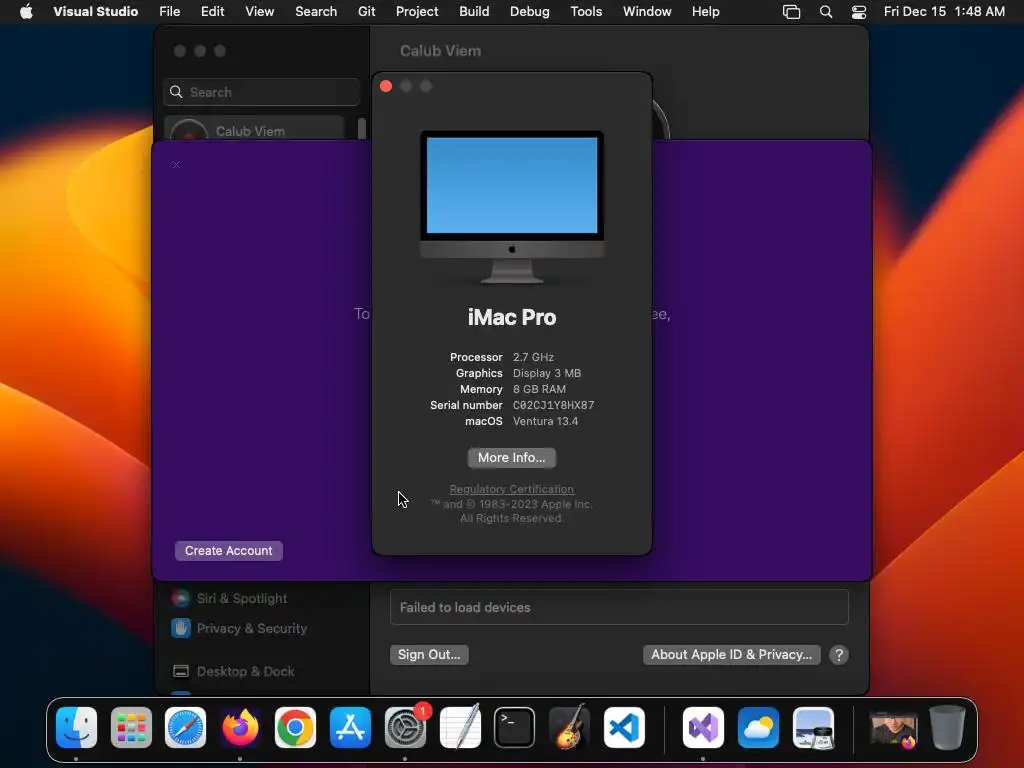Click the Settings sidebar Search field

(261, 92)
